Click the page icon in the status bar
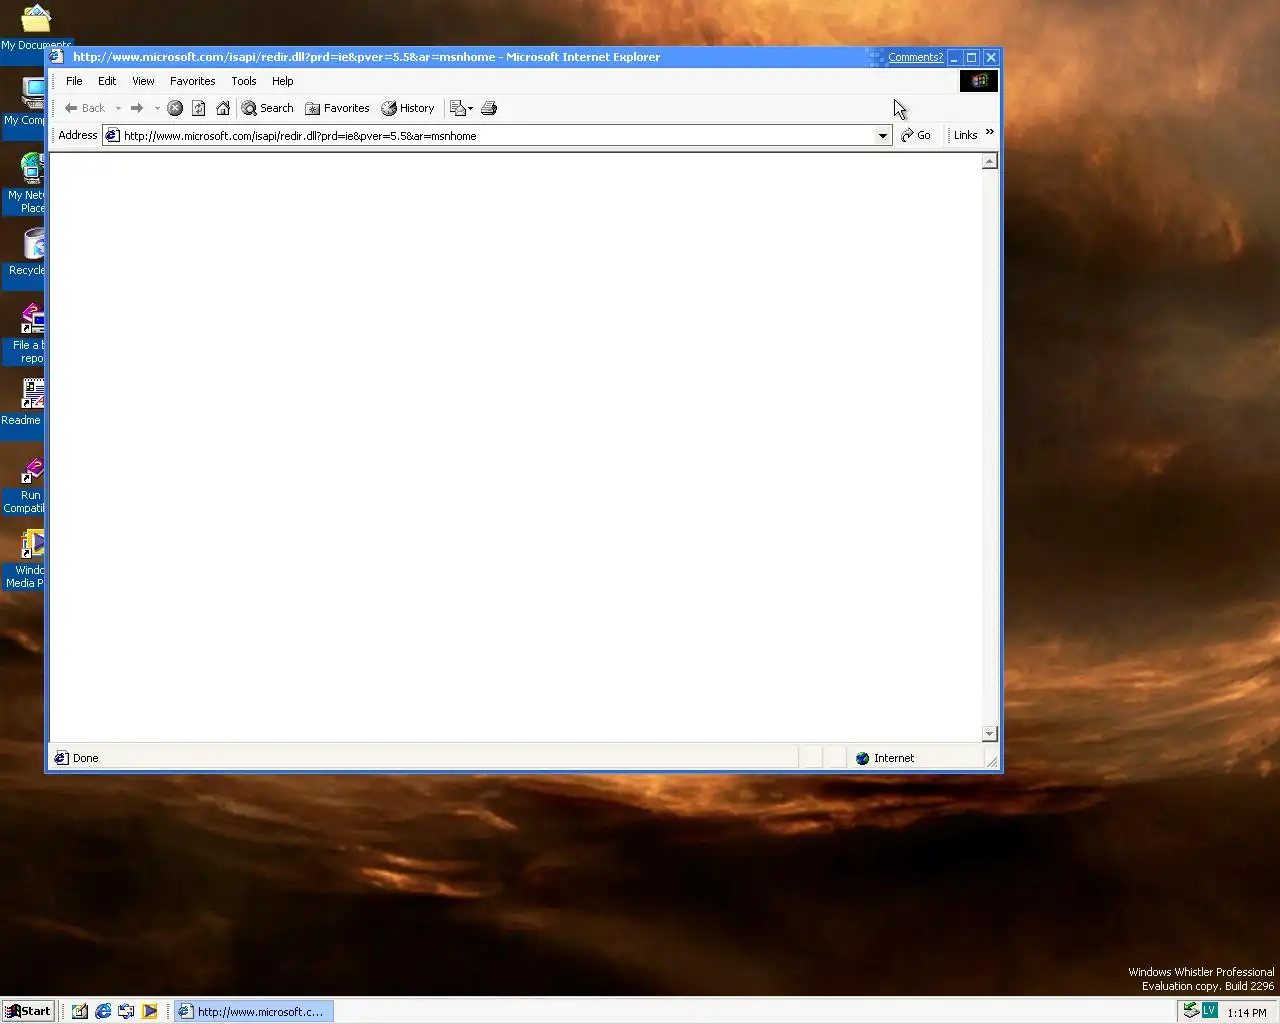 point(61,758)
